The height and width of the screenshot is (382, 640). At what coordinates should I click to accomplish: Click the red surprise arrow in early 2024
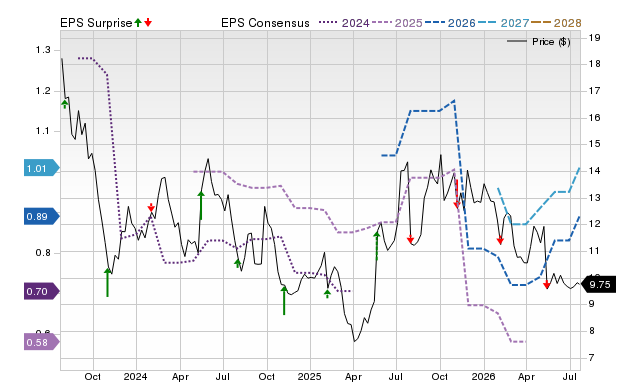[151, 207]
